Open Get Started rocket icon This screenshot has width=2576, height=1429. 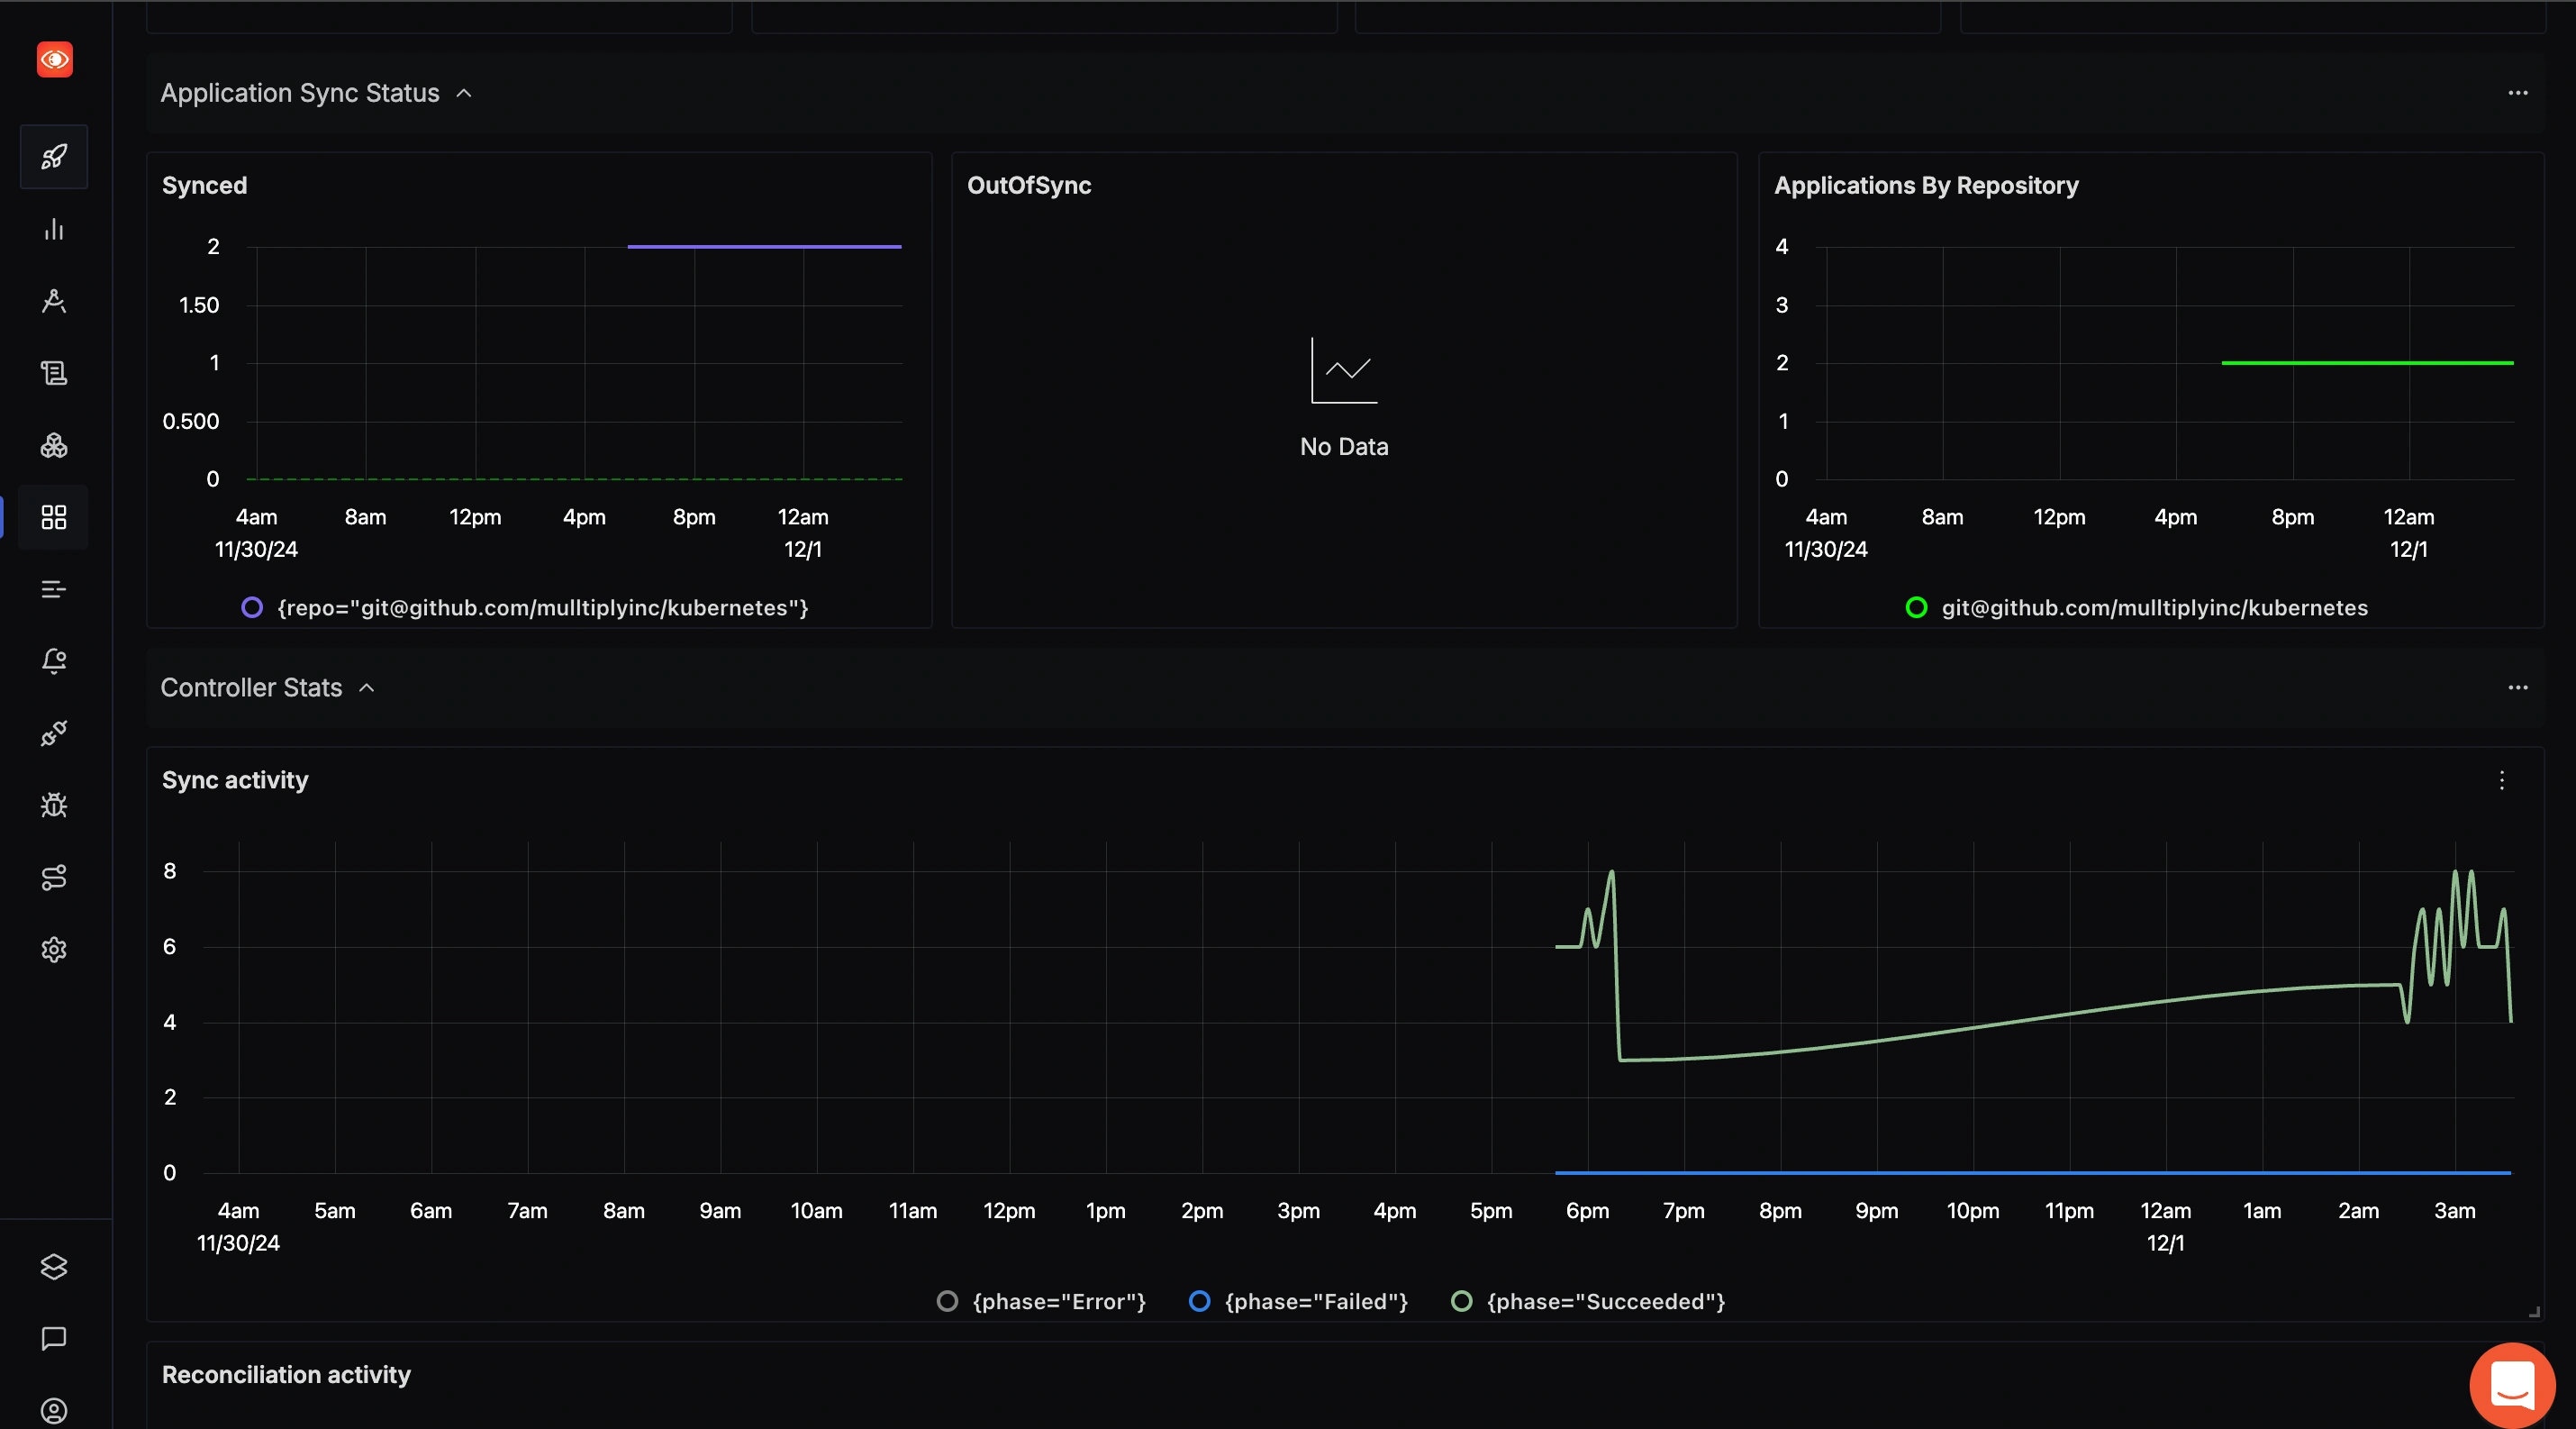[54, 157]
